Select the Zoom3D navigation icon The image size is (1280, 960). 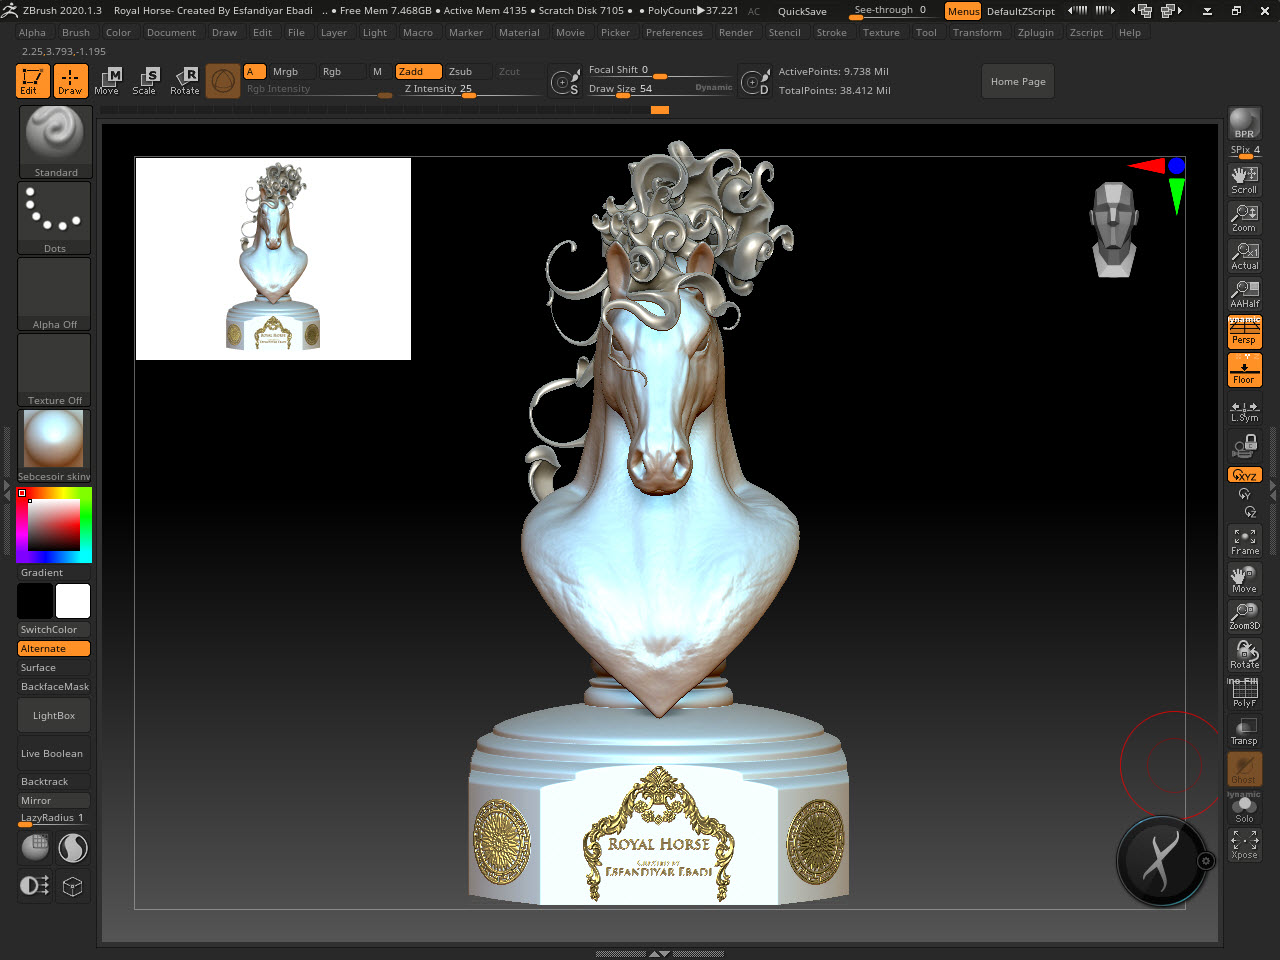click(x=1244, y=615)
